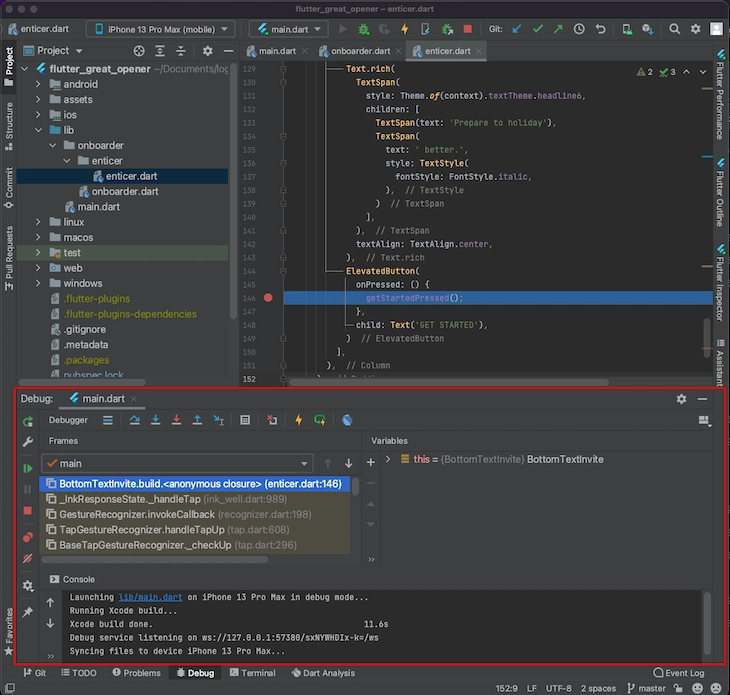Expand the android folder
The image size is (730, 695).
pyautogui.click(x=39, y=84)
